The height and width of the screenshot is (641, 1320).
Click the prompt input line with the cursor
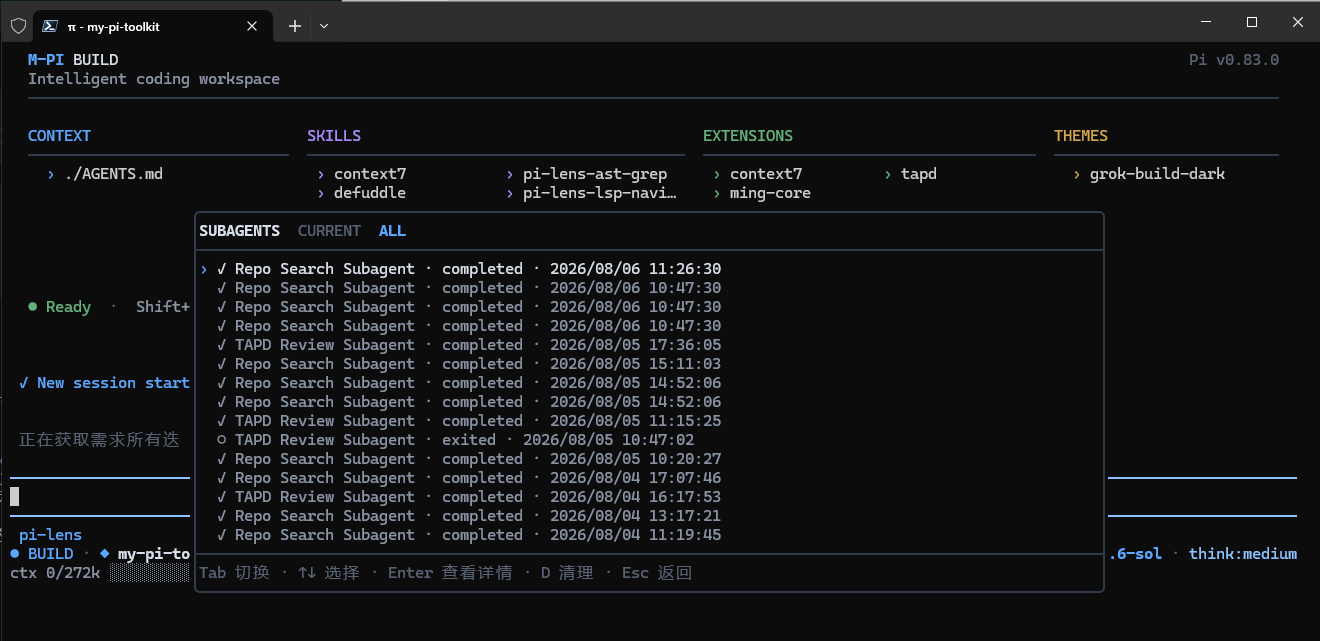102,496
